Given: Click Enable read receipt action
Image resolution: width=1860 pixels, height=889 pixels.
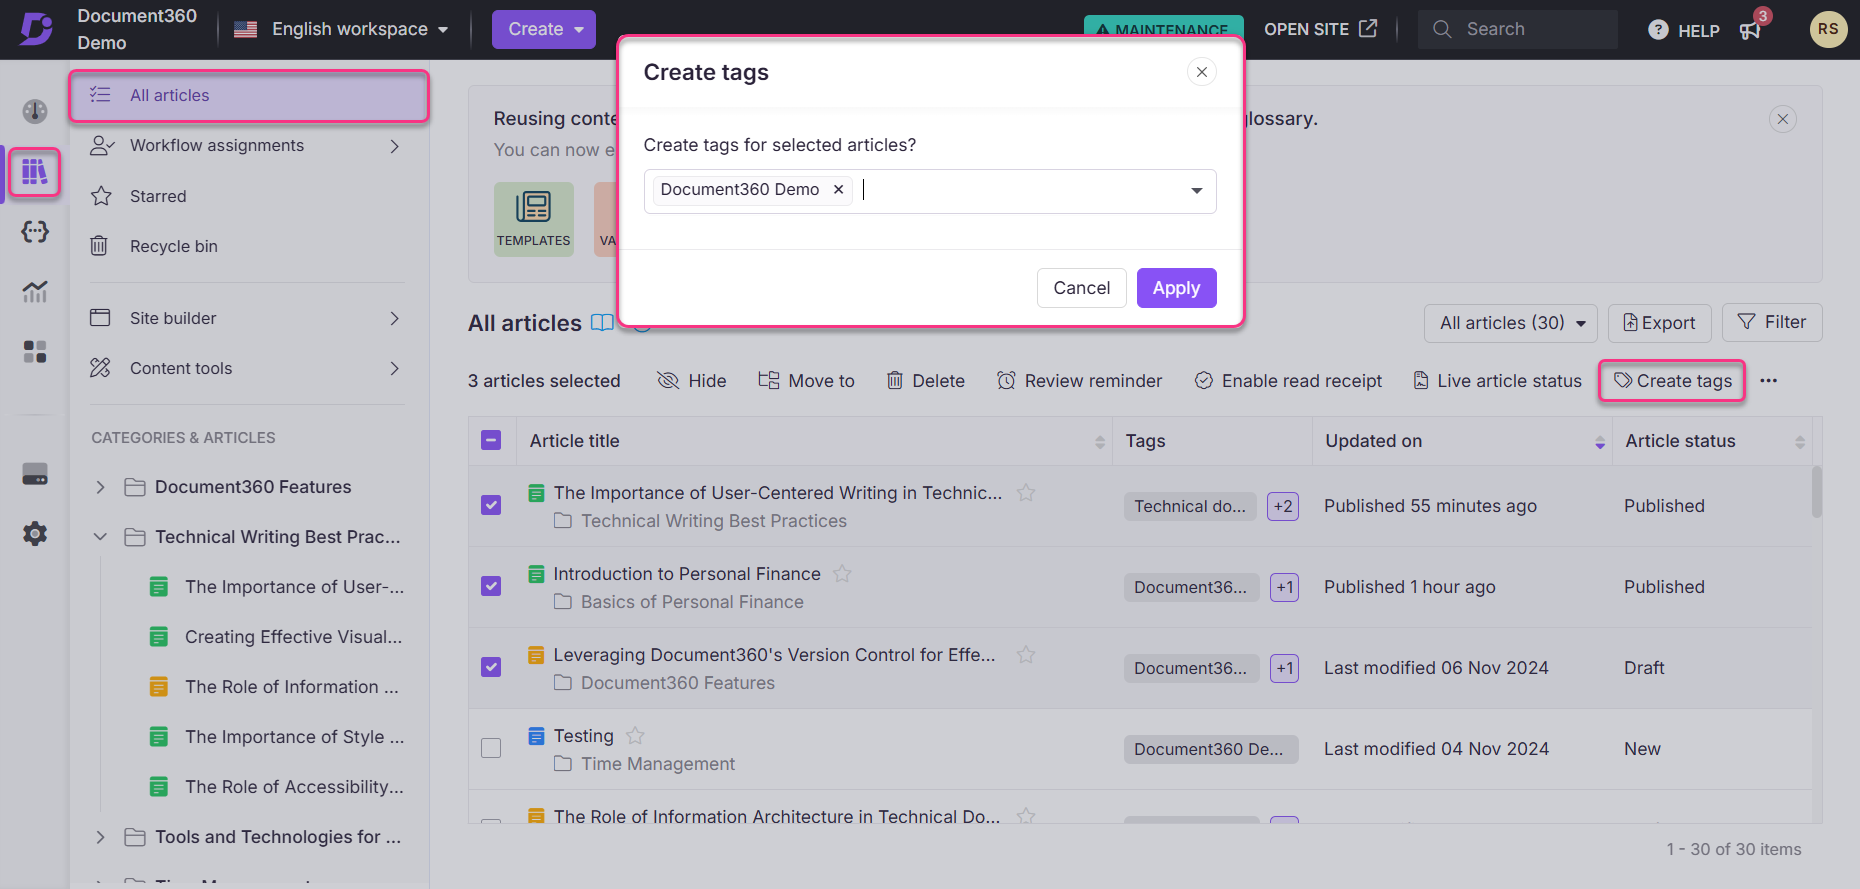Looking at the screenshot, I should pos(1288,381).
